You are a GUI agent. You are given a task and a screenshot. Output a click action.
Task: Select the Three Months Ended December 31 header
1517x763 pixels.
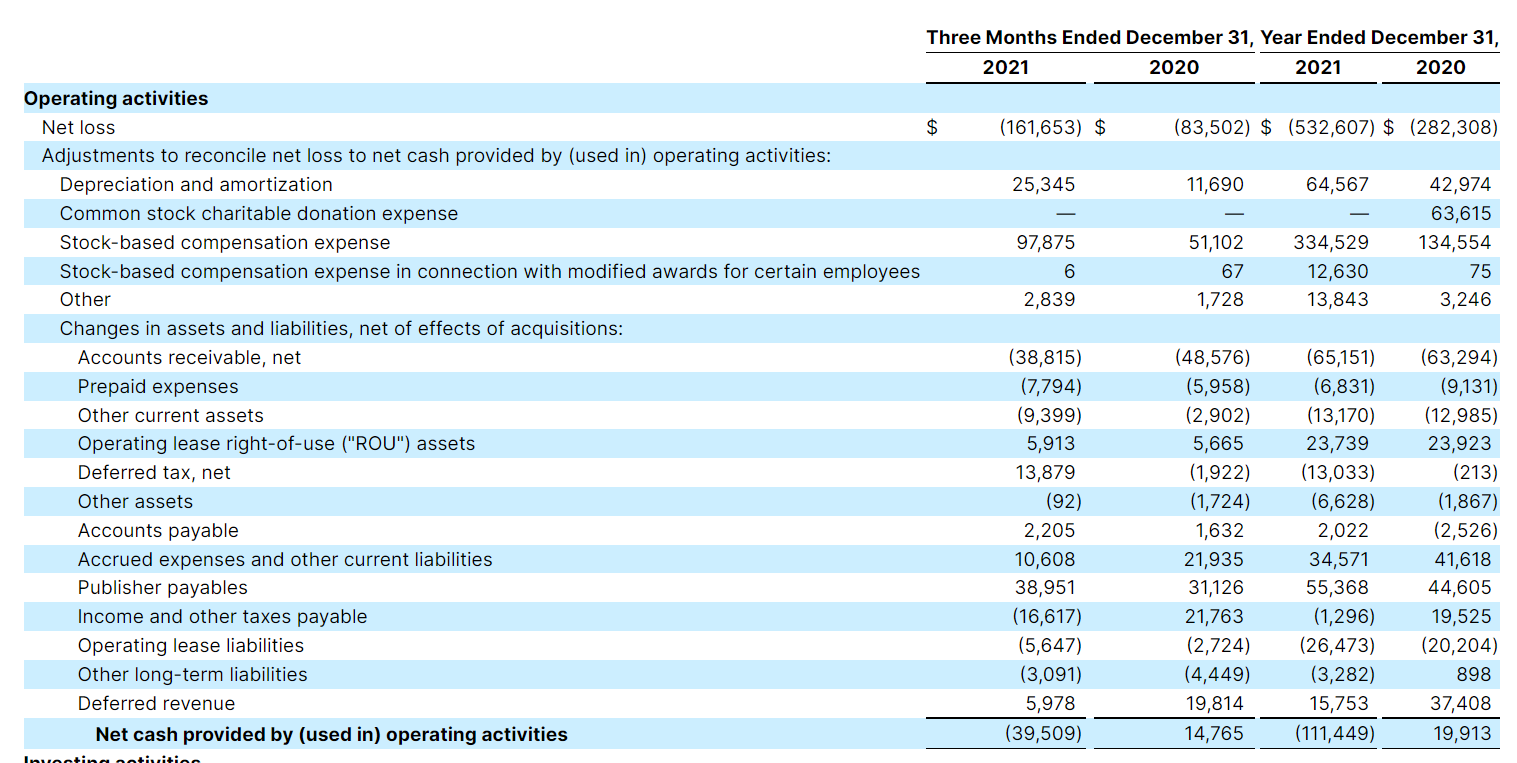point(1089,37)
